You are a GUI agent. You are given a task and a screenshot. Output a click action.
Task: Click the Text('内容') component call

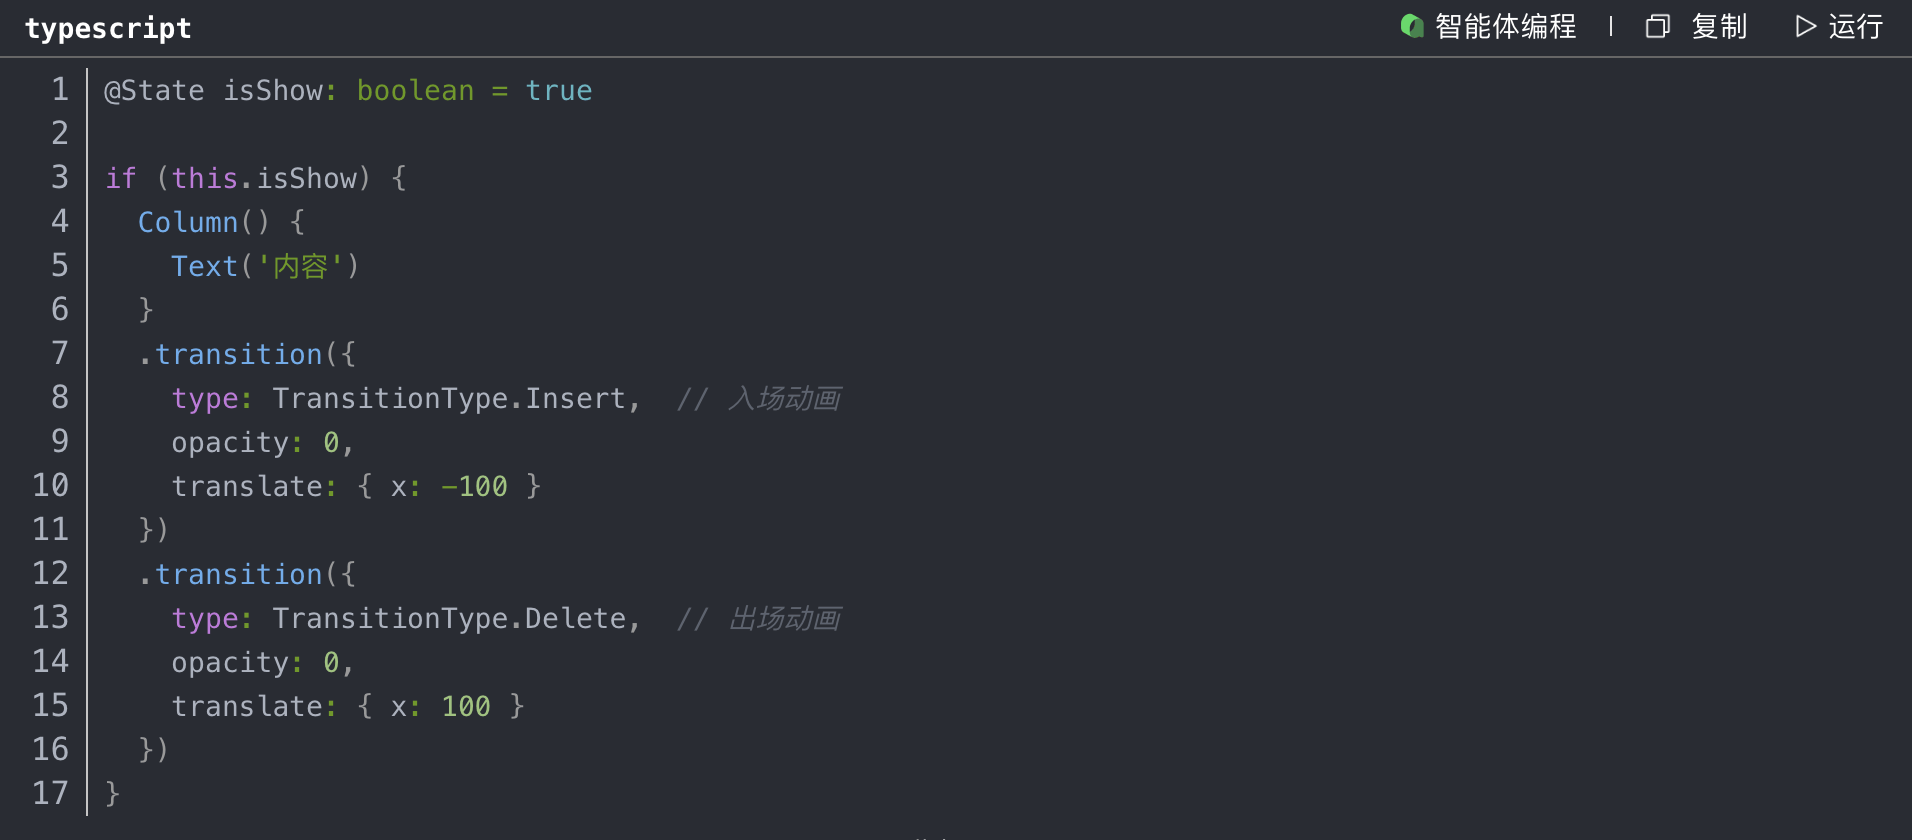click(264, 266)
